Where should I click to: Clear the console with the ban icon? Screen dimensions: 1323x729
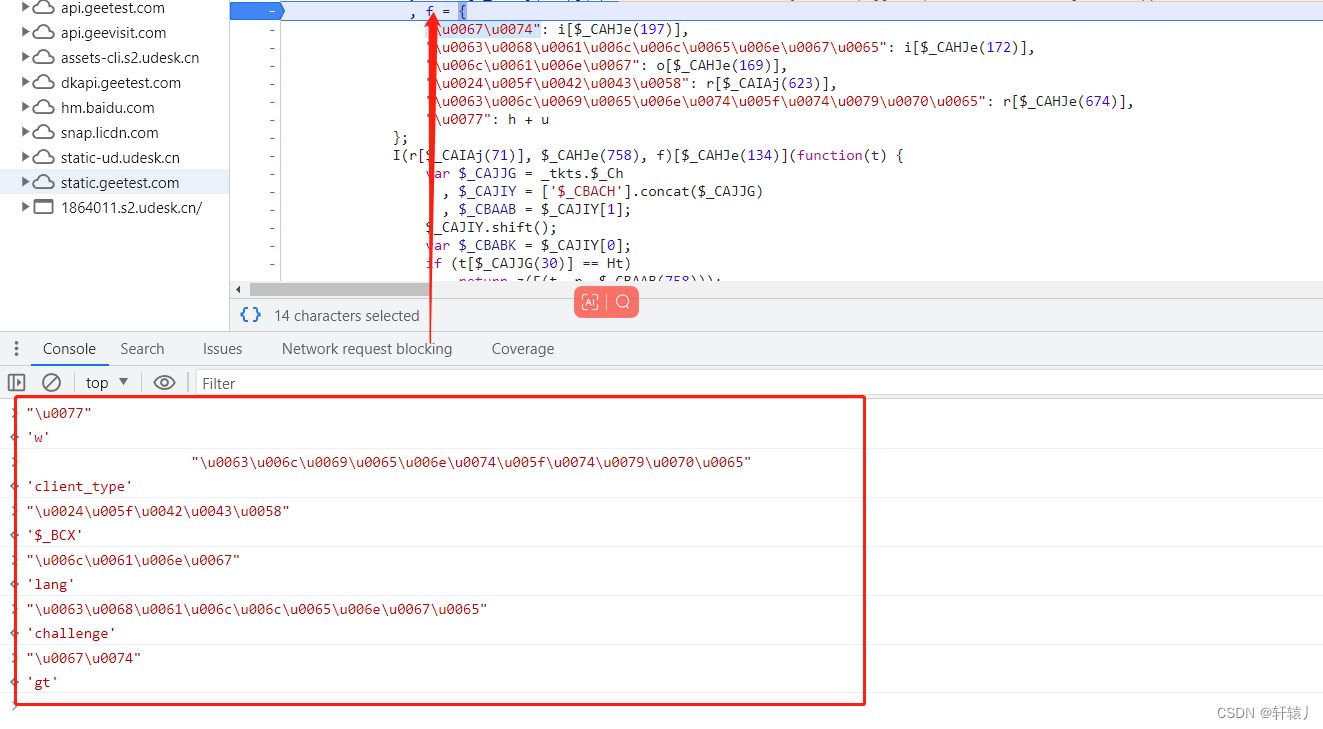pyautogui.click(x=51, y=382)
